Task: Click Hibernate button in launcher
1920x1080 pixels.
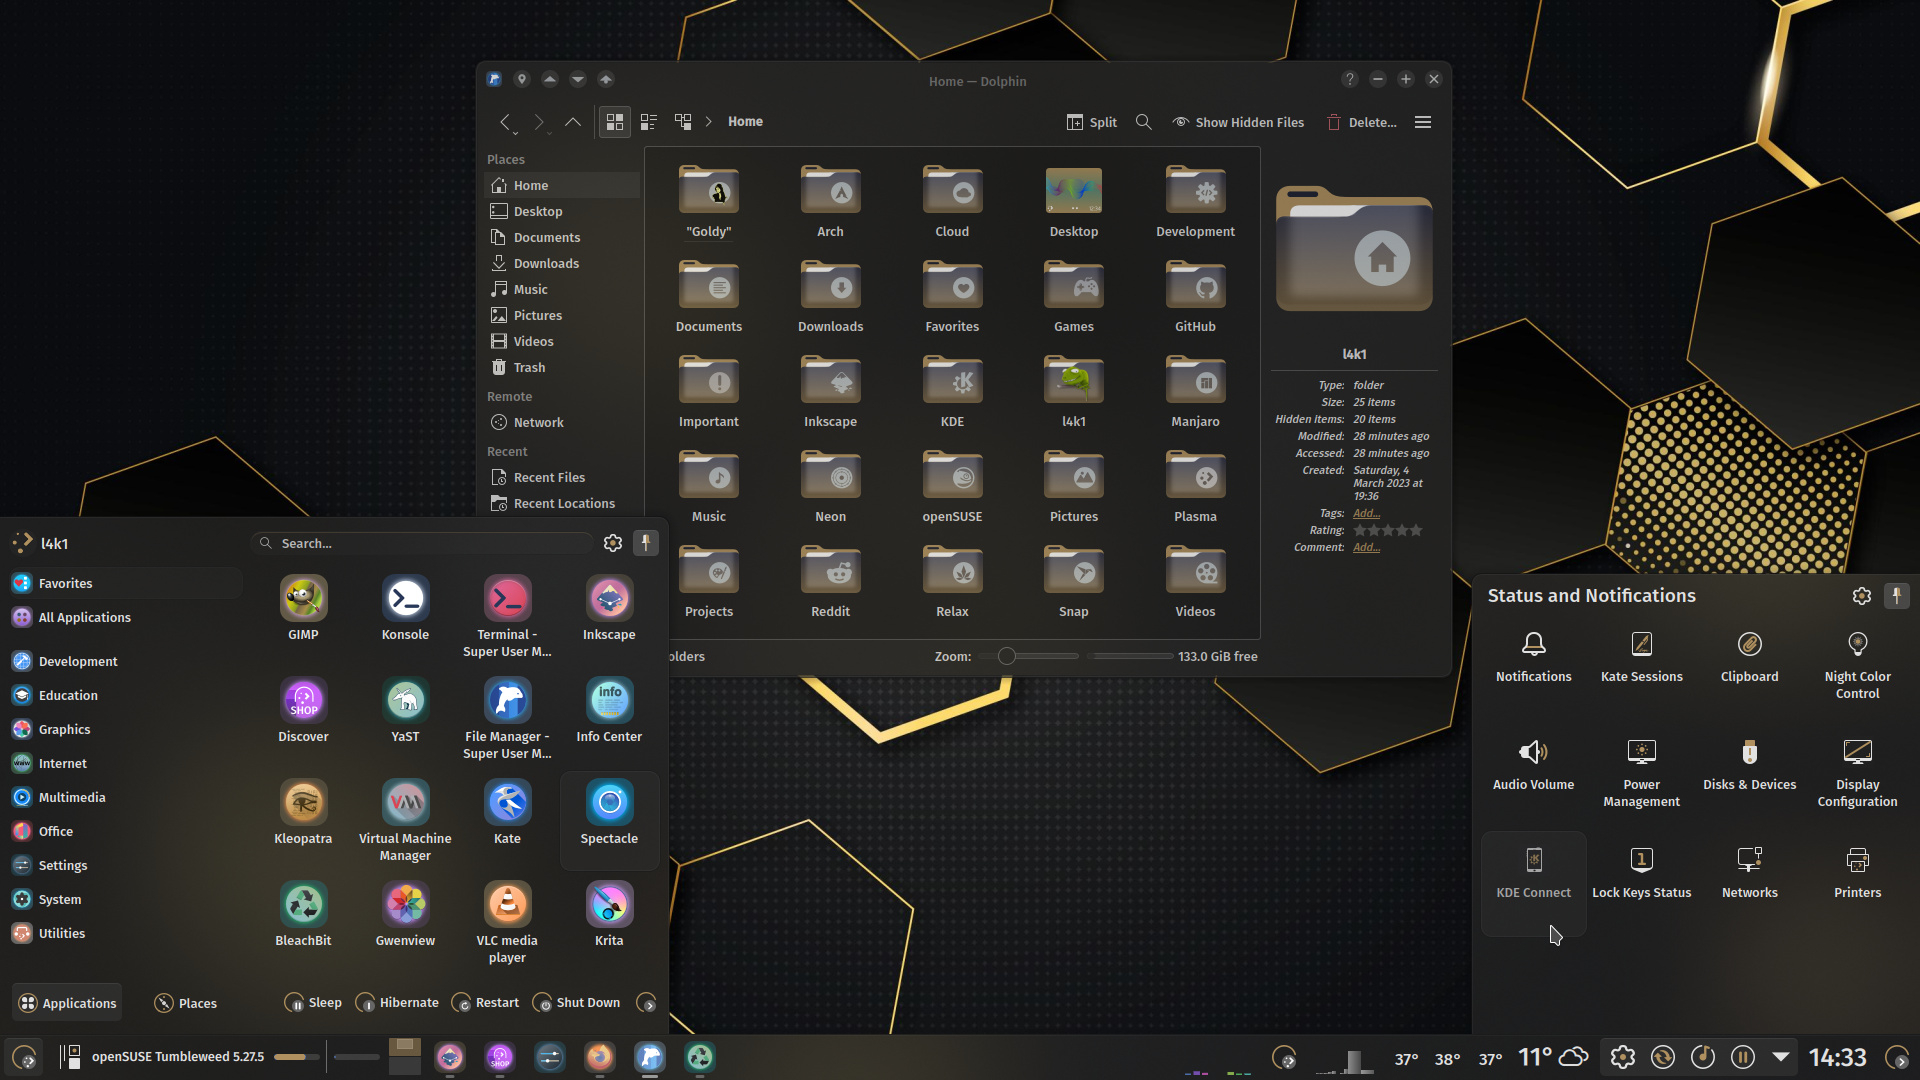Action: click(397, 1003)
